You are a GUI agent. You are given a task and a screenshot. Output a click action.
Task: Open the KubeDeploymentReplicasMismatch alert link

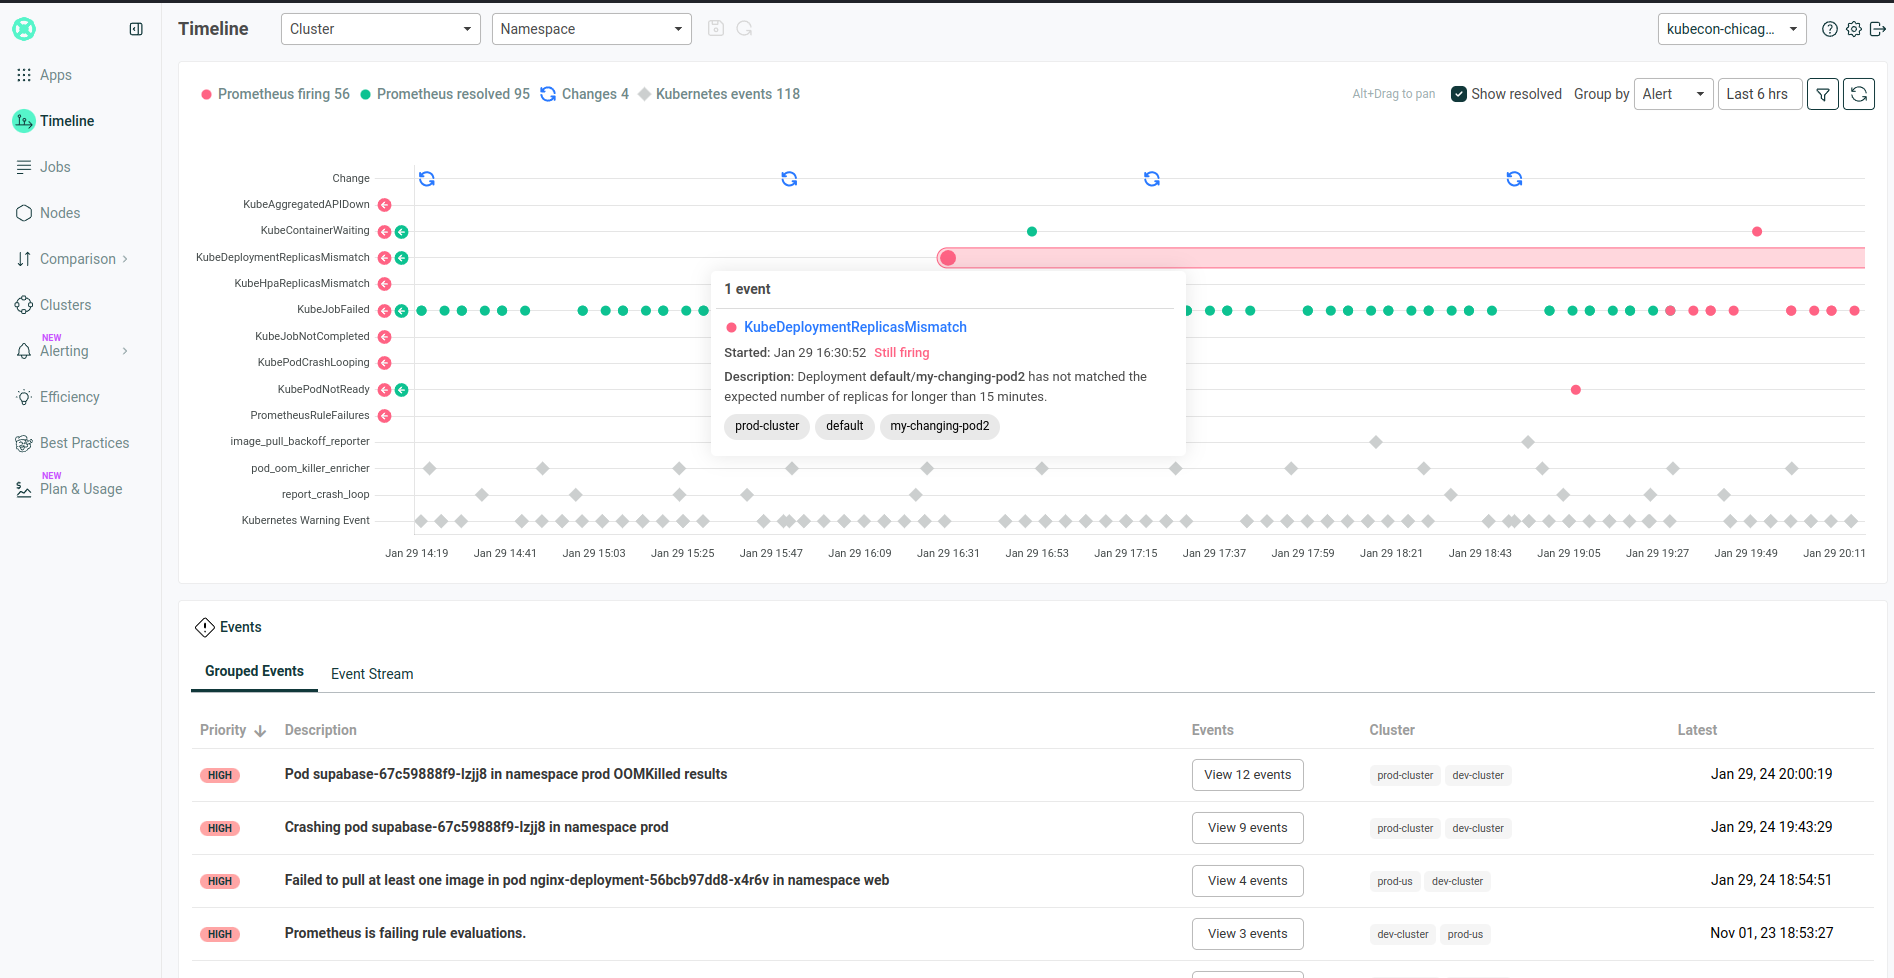855,327
